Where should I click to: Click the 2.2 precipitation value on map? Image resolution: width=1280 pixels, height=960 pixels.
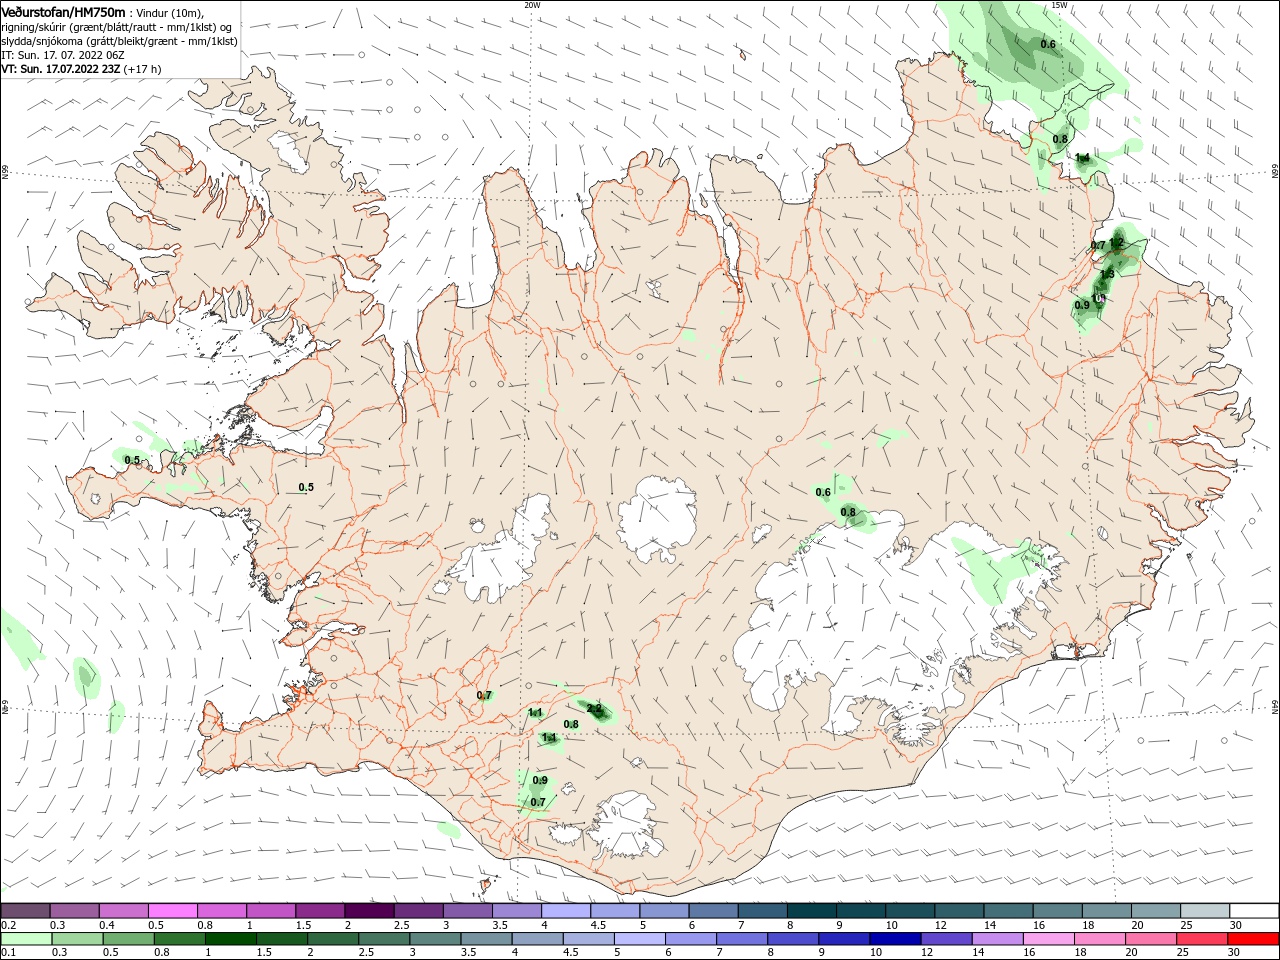594,708
